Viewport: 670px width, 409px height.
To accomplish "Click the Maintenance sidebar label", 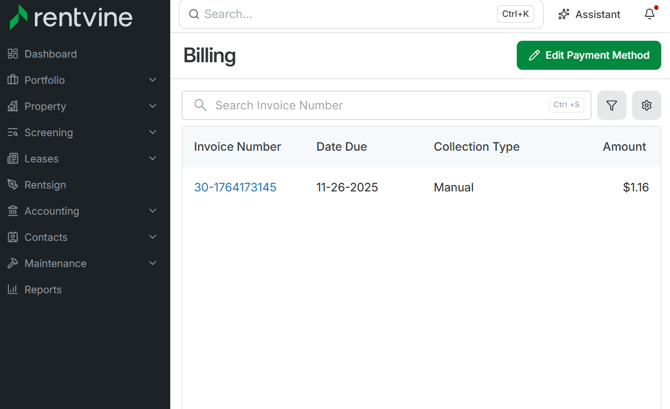I will pos(55,263).
